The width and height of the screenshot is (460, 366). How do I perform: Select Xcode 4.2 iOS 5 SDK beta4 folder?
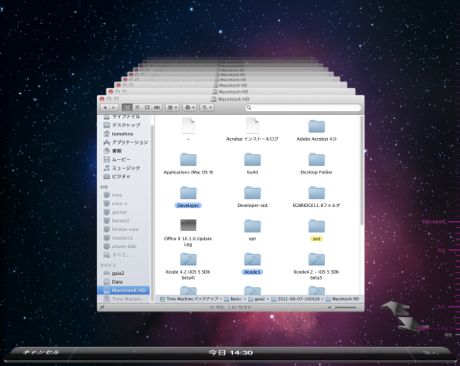[x=188, y=266]
